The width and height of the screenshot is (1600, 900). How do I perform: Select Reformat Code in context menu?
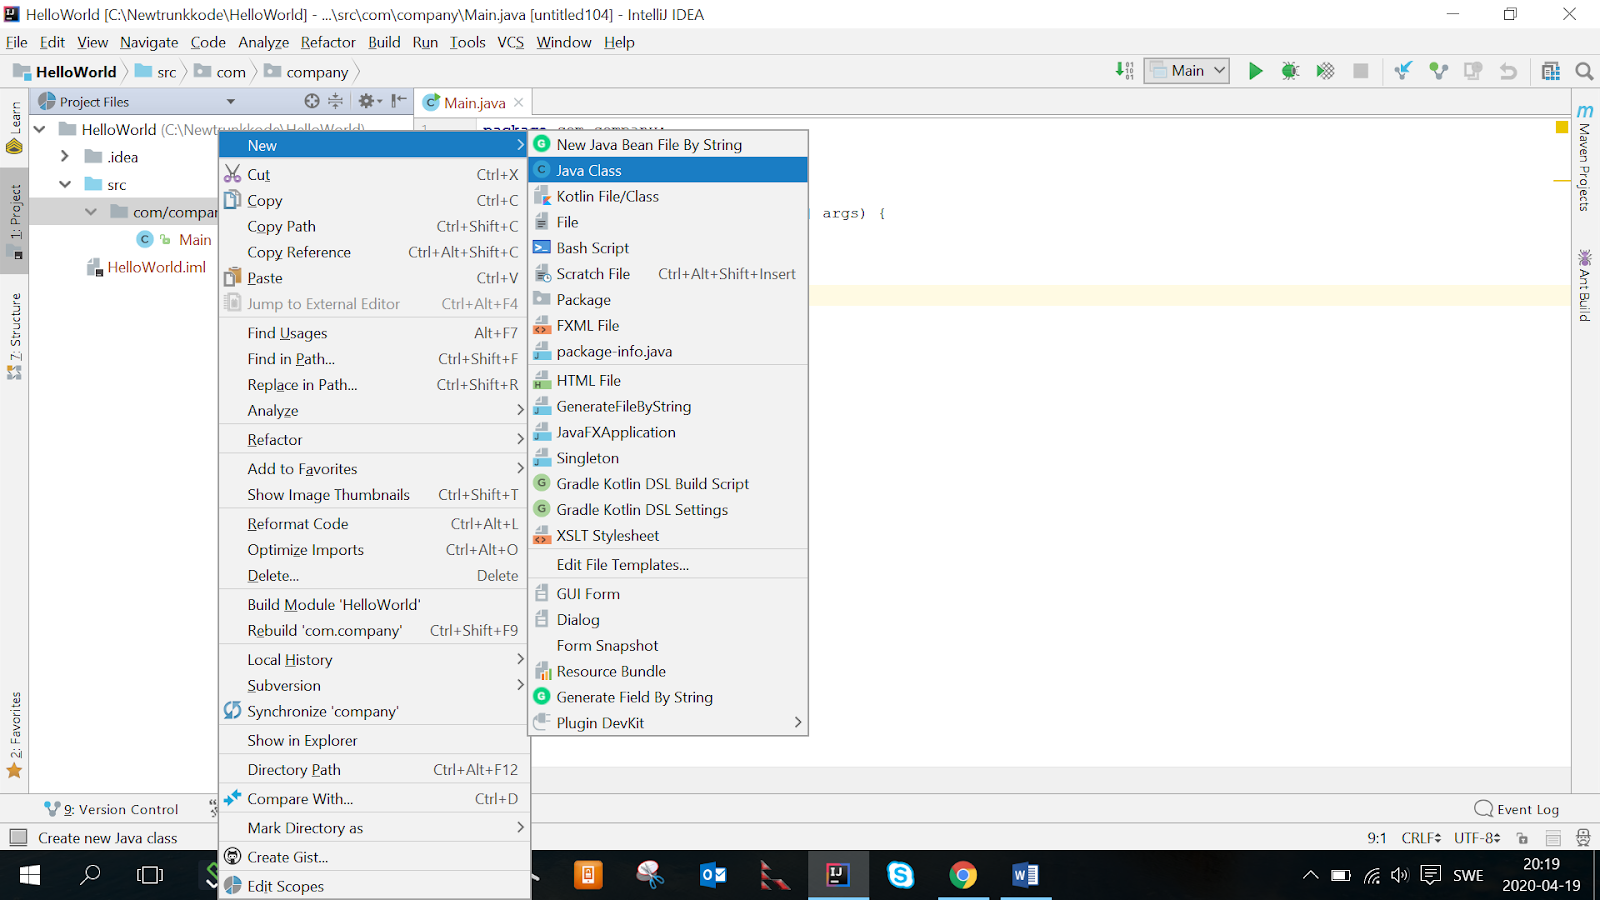pyautogui.click(x=373, y=524)
